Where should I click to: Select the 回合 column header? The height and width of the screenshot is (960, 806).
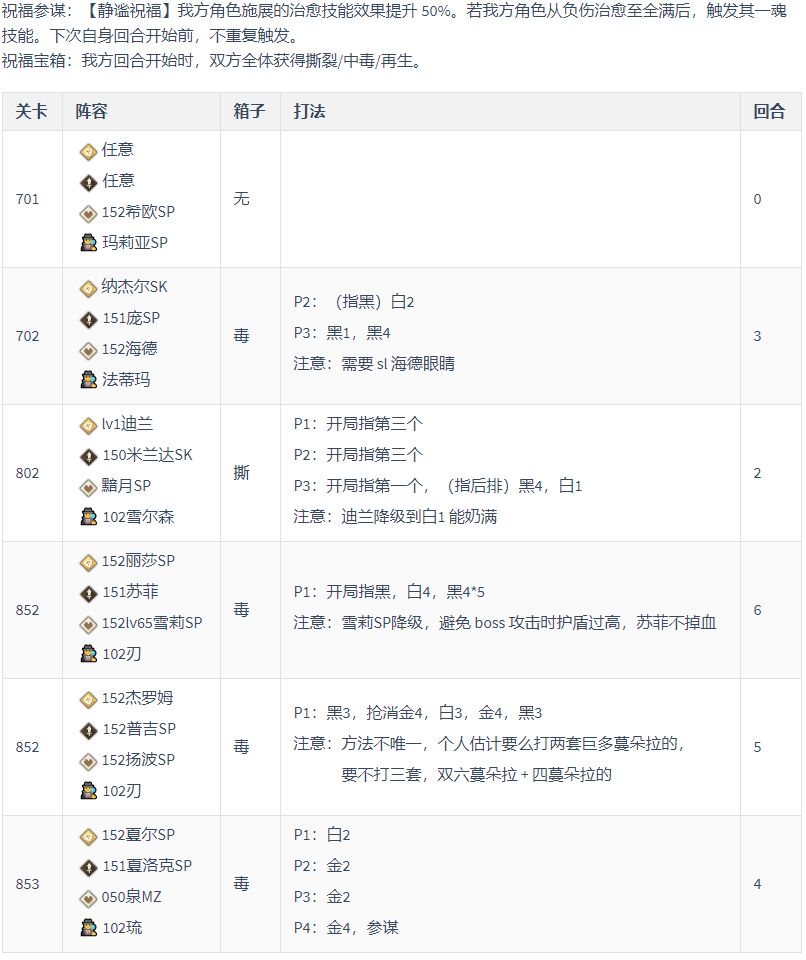point(769,111)
